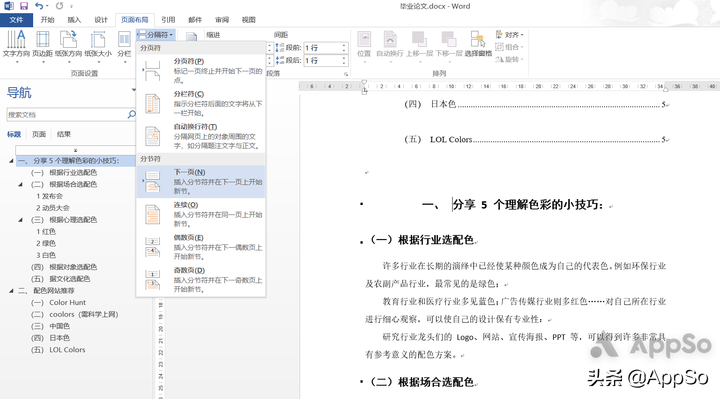Go to 3 白色 heading
Viewport: 720px width, 399px height.
click(46, 255)
